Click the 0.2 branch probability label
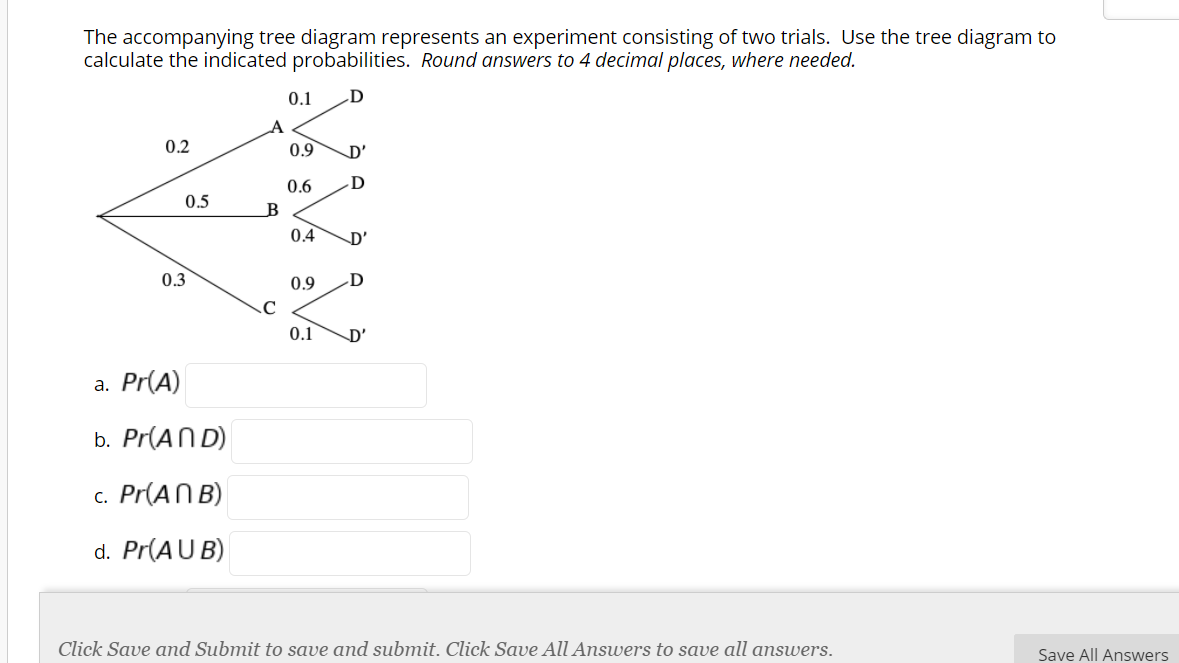The image size is (1179, 663). click(175, 146)
